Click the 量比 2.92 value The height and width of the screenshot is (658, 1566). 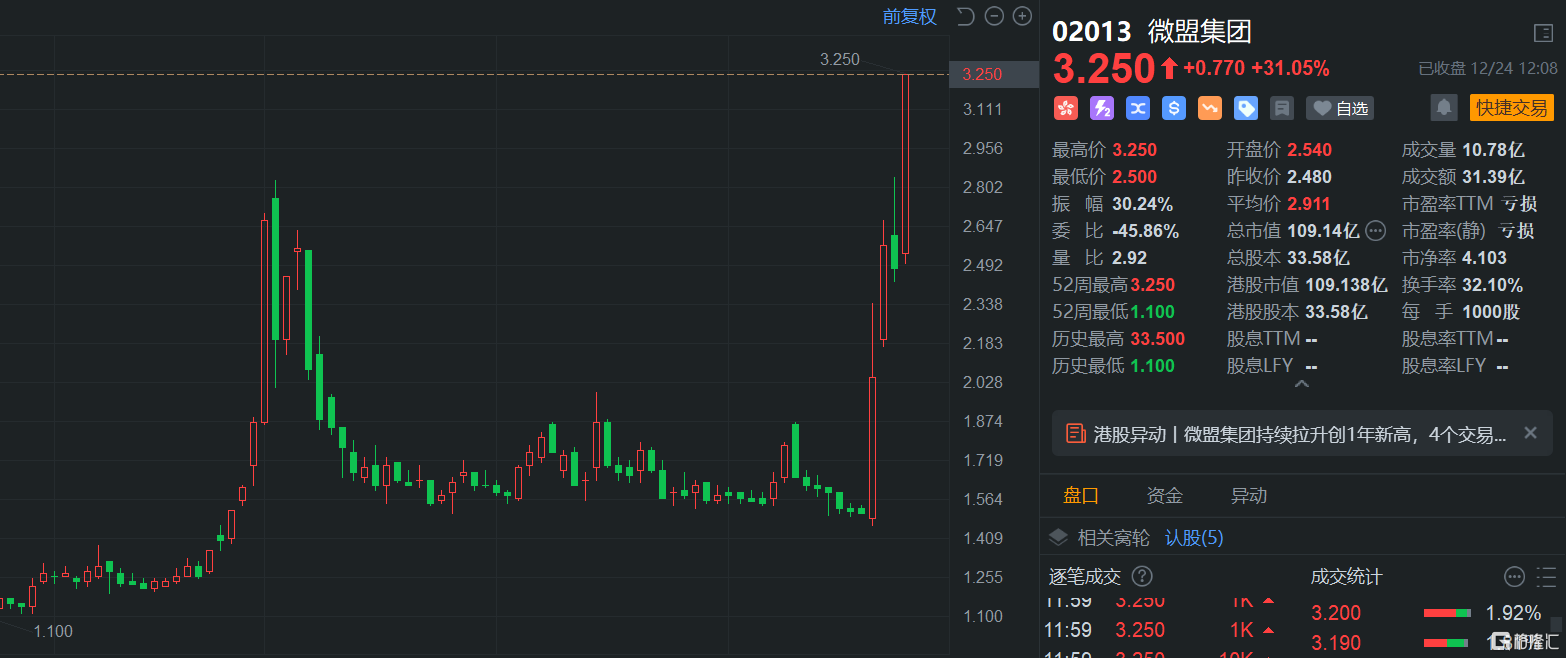(x=1128, y=258)
